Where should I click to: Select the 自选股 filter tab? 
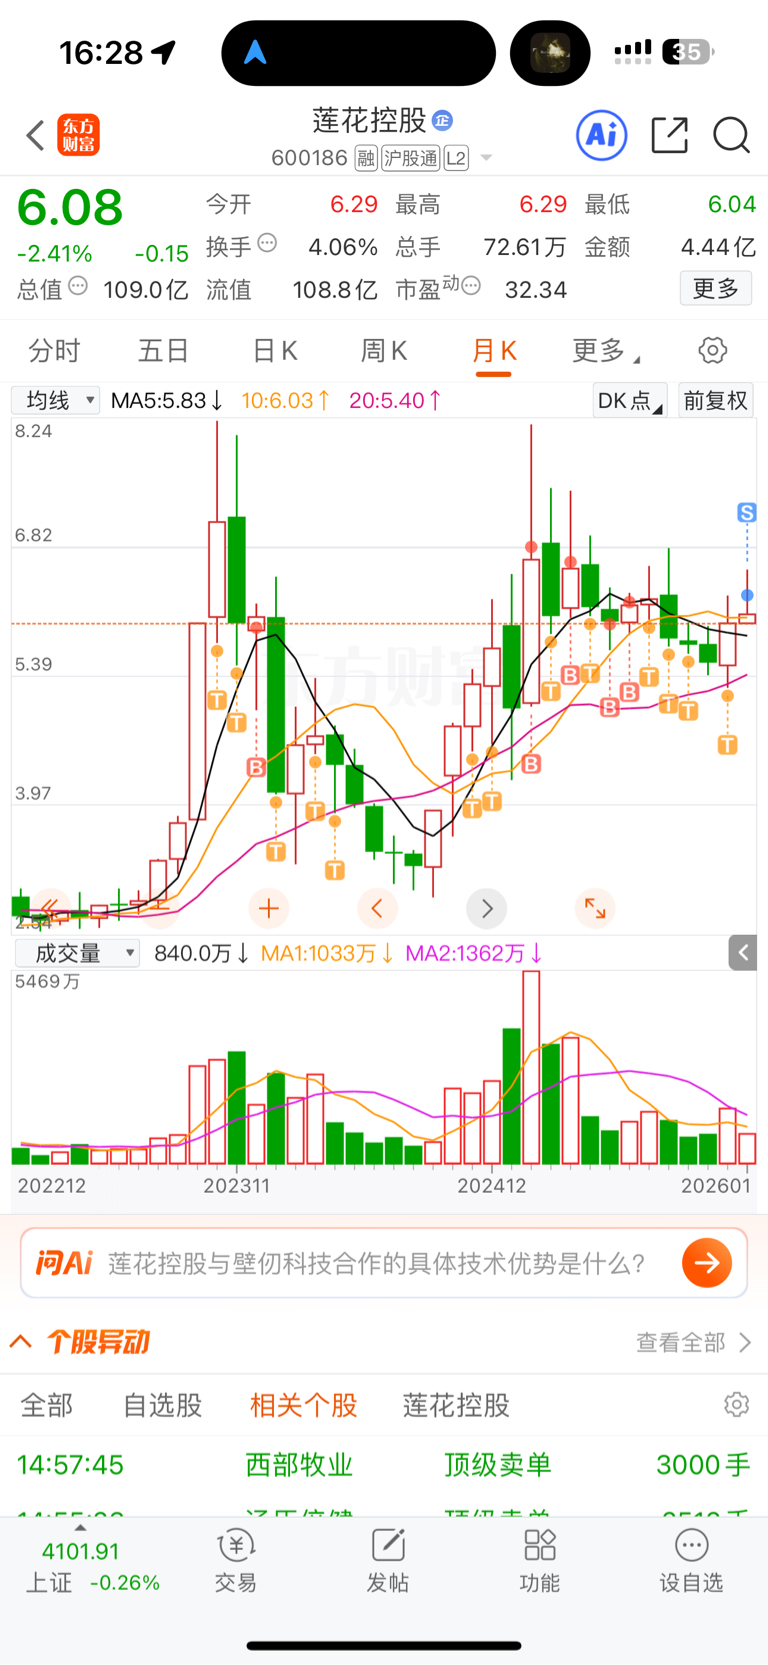[163, 1405]
